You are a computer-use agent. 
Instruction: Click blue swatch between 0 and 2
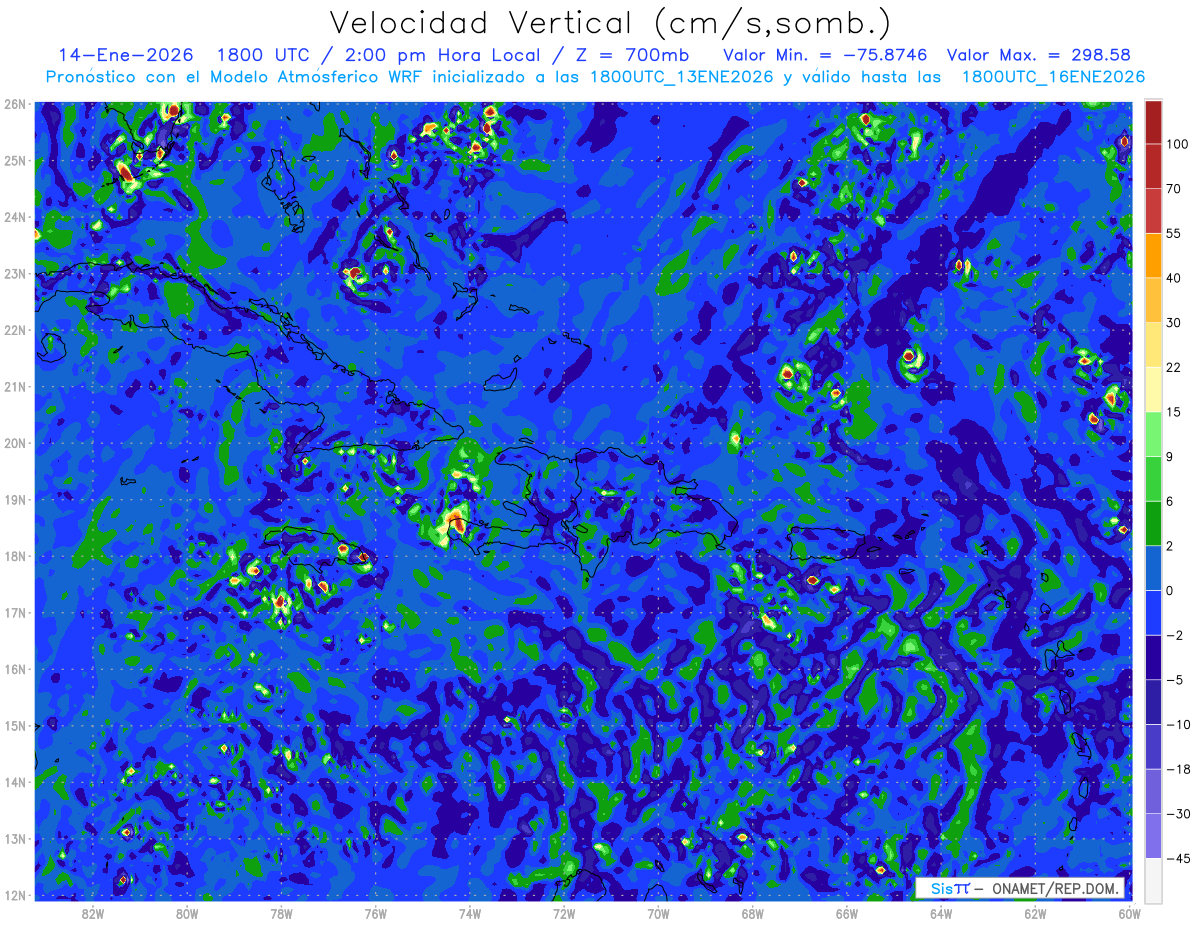tap(1152, 568)
